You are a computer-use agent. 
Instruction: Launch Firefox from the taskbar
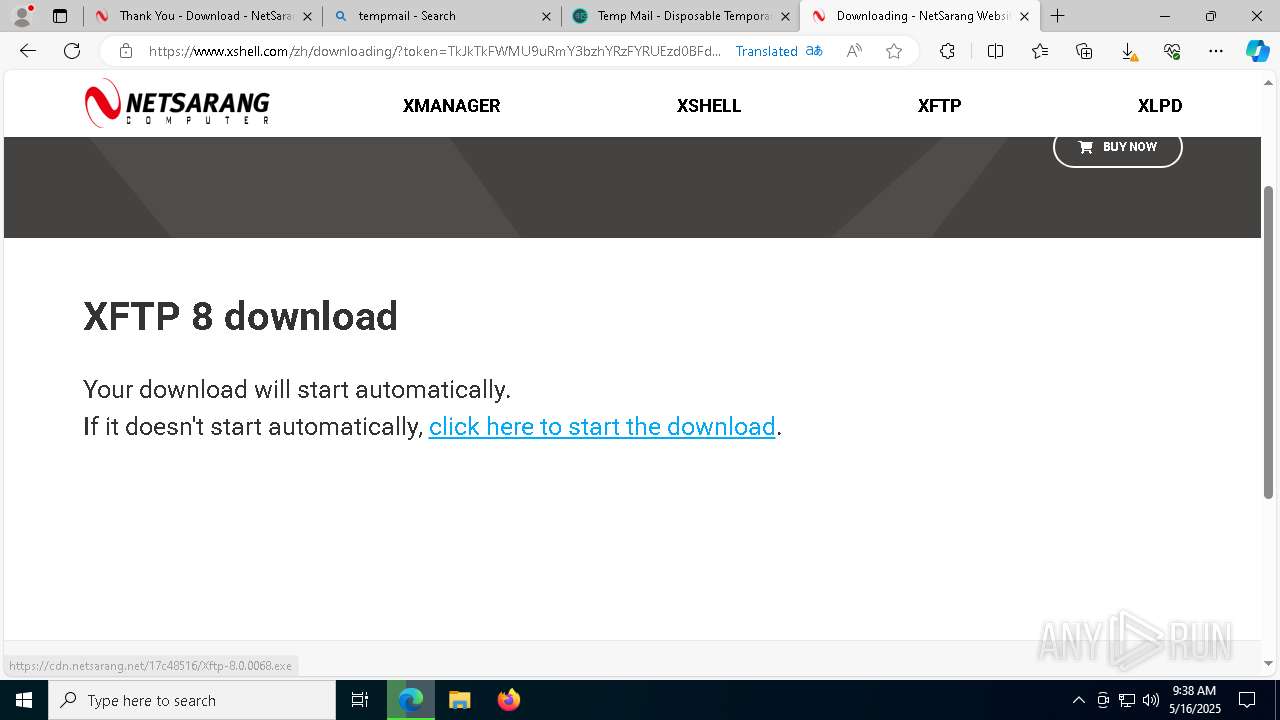509,700
